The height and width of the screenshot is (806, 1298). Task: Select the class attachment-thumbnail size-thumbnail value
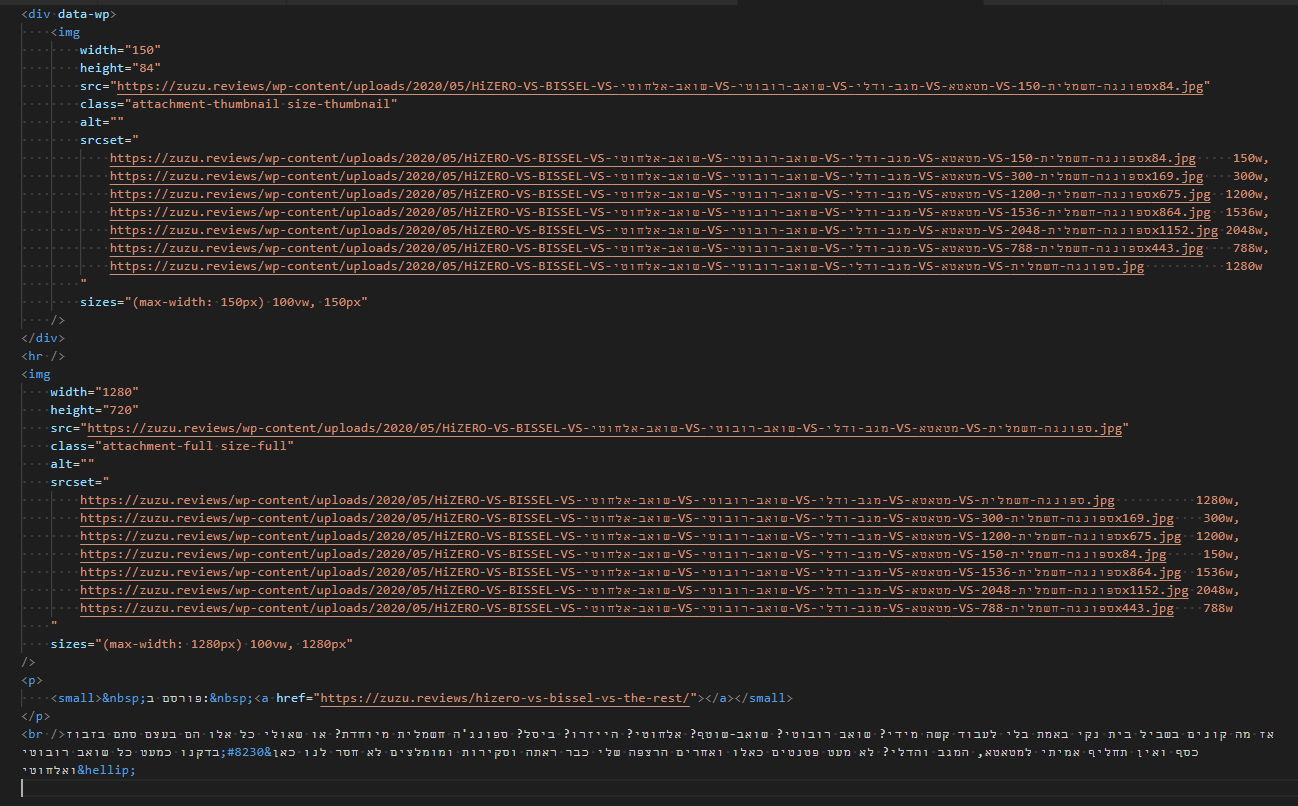tap(262, 105)
